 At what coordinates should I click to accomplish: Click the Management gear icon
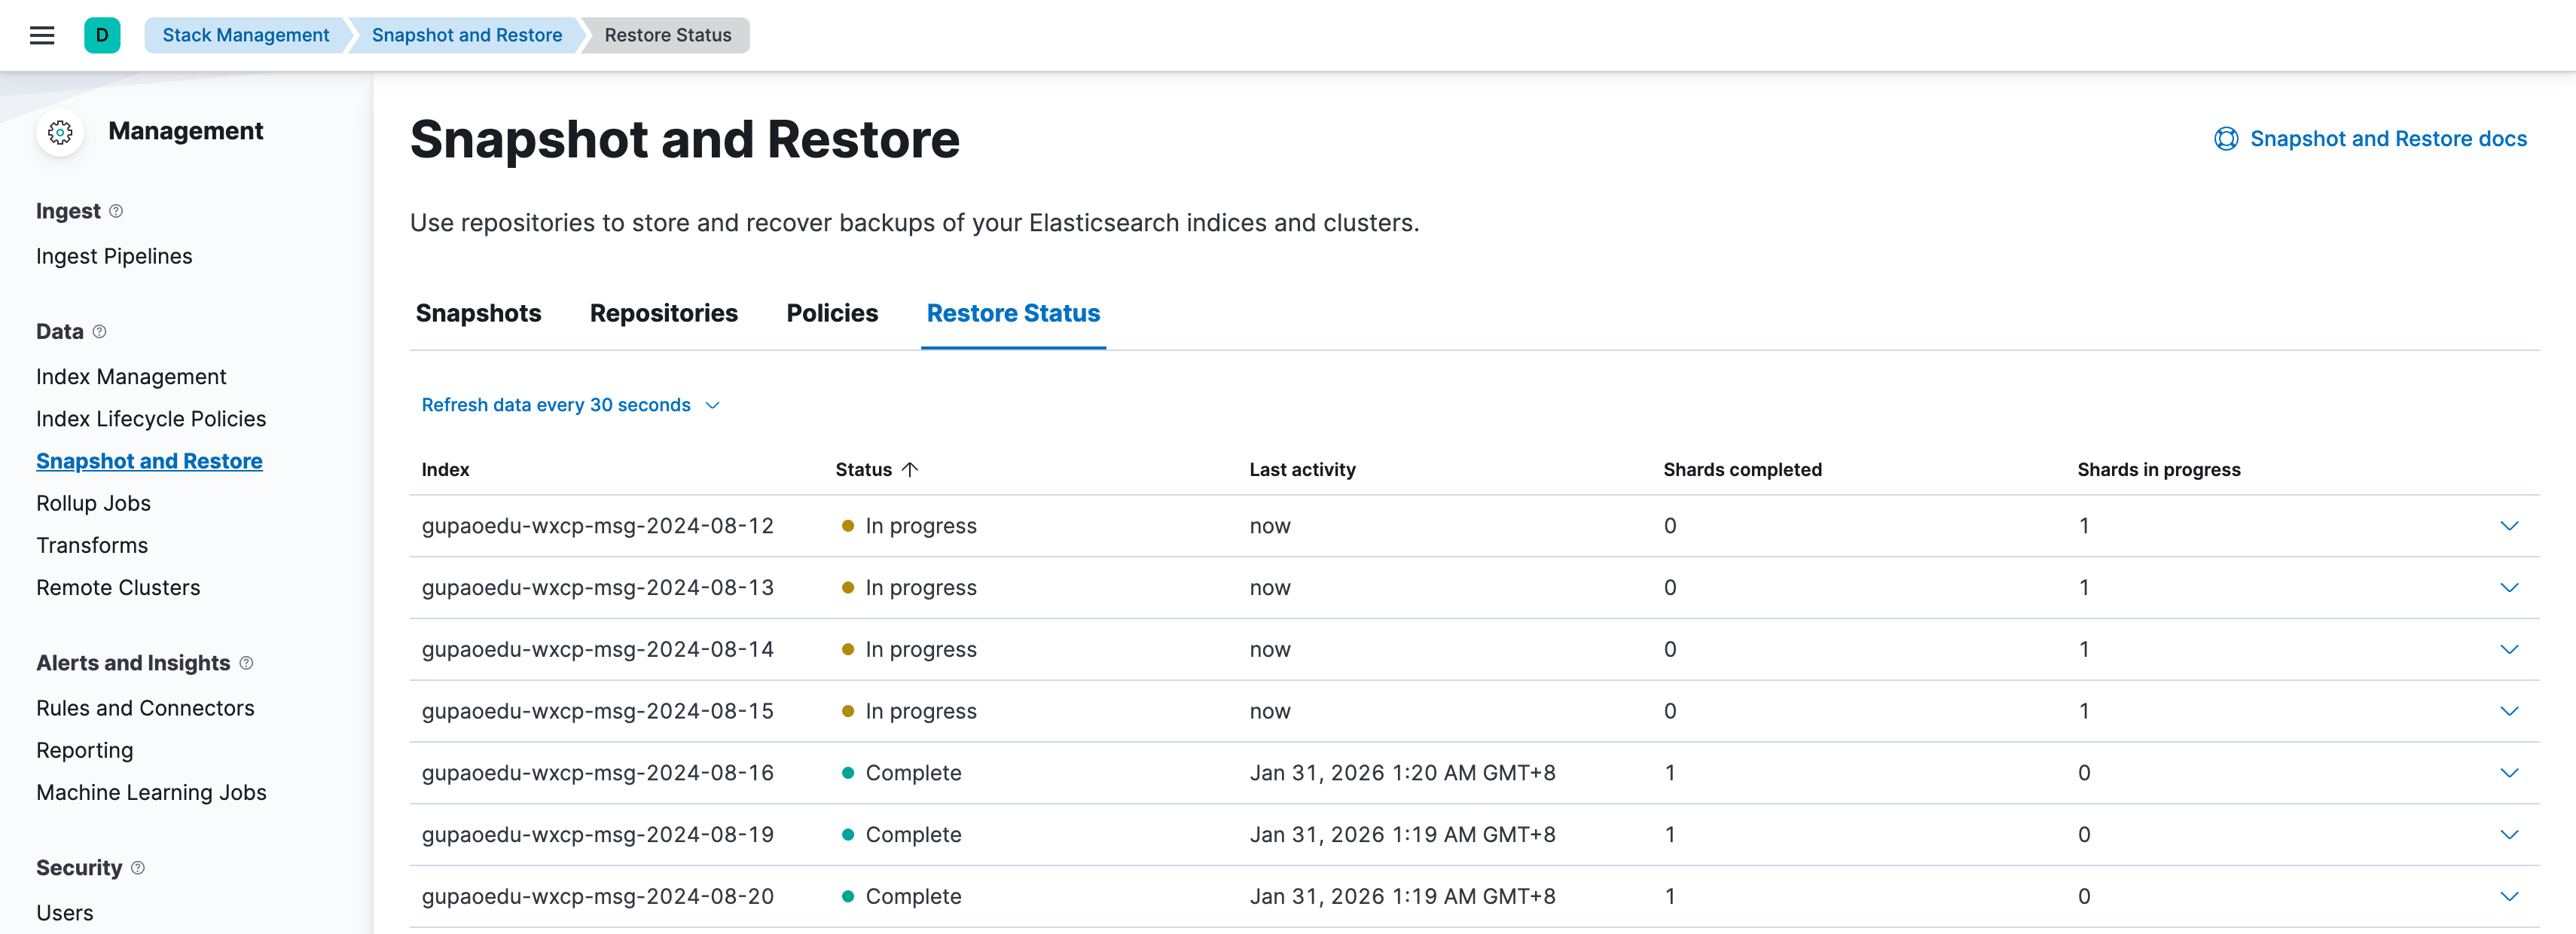pos(60,132)
